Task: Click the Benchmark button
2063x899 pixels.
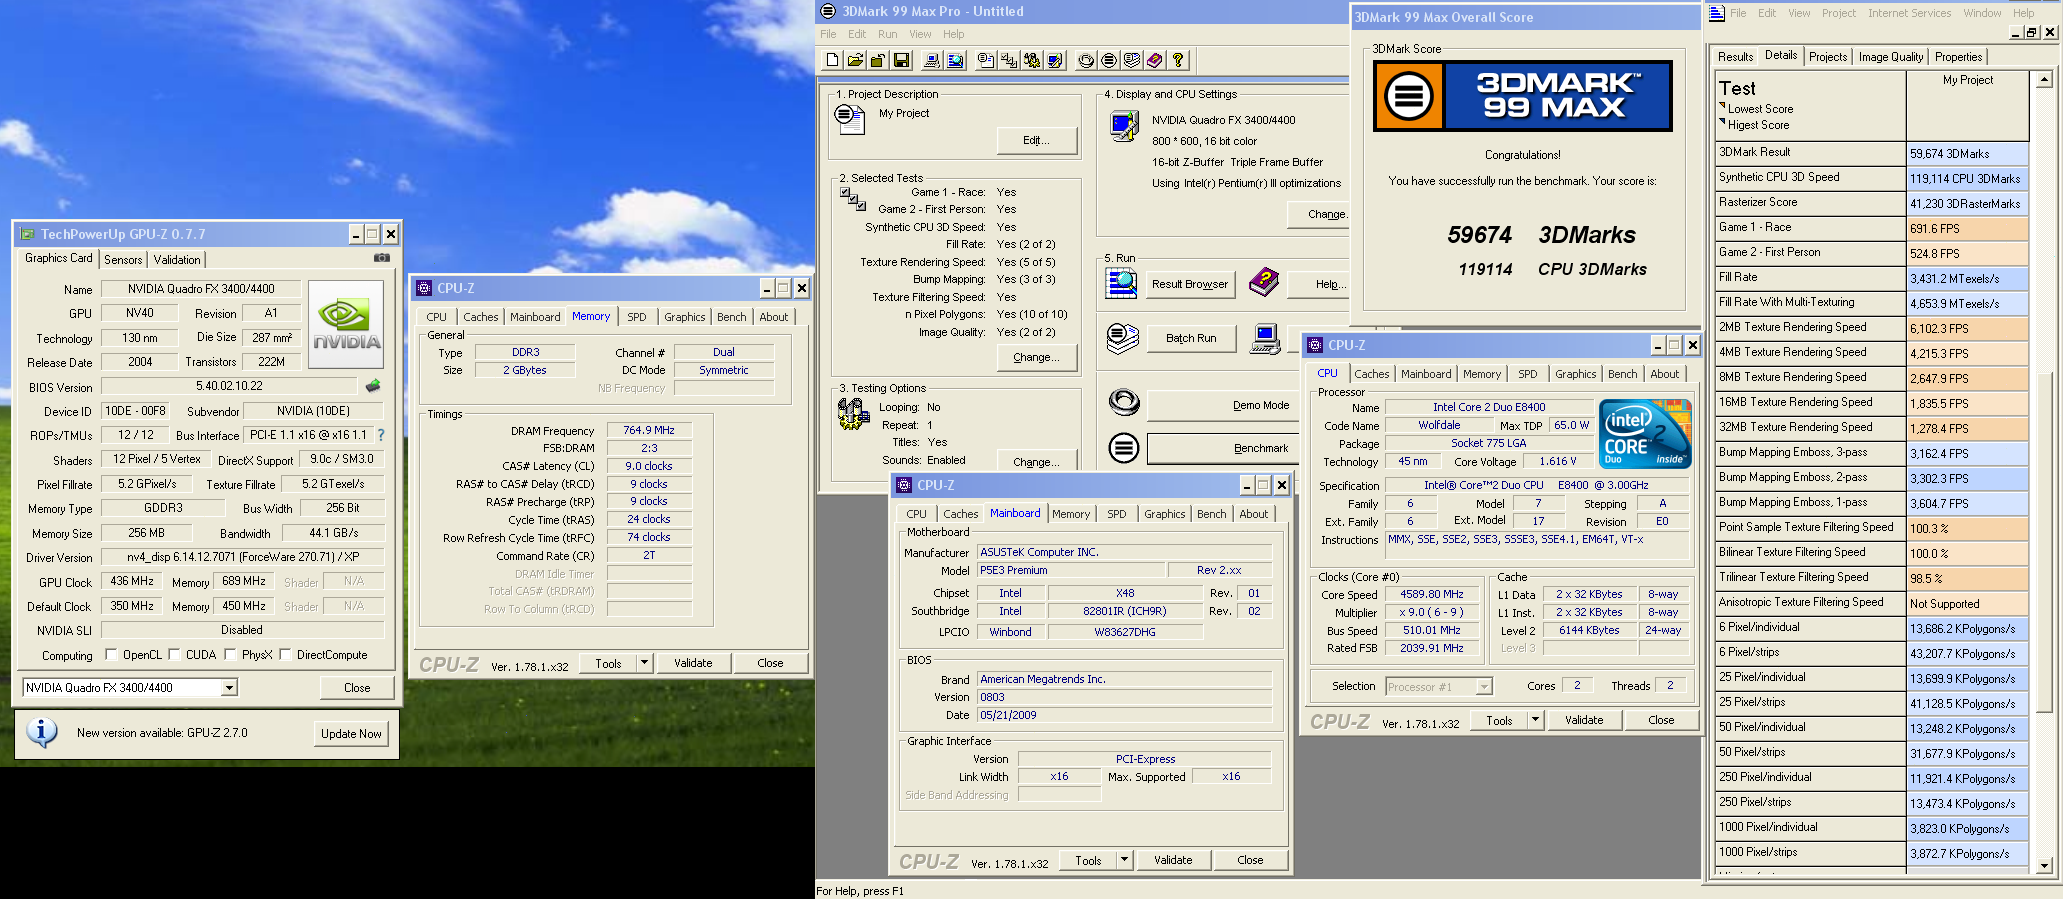Action: coord(1222,448)
